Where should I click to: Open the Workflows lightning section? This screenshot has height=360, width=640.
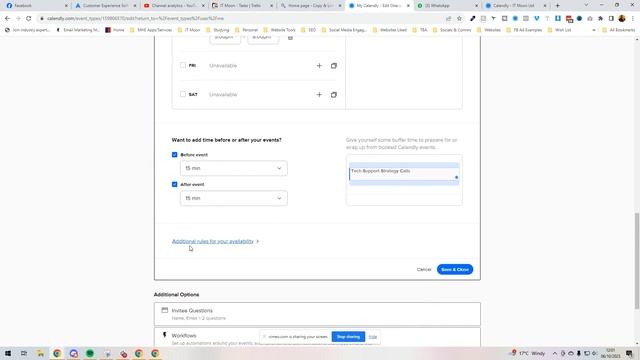[317, 338]
